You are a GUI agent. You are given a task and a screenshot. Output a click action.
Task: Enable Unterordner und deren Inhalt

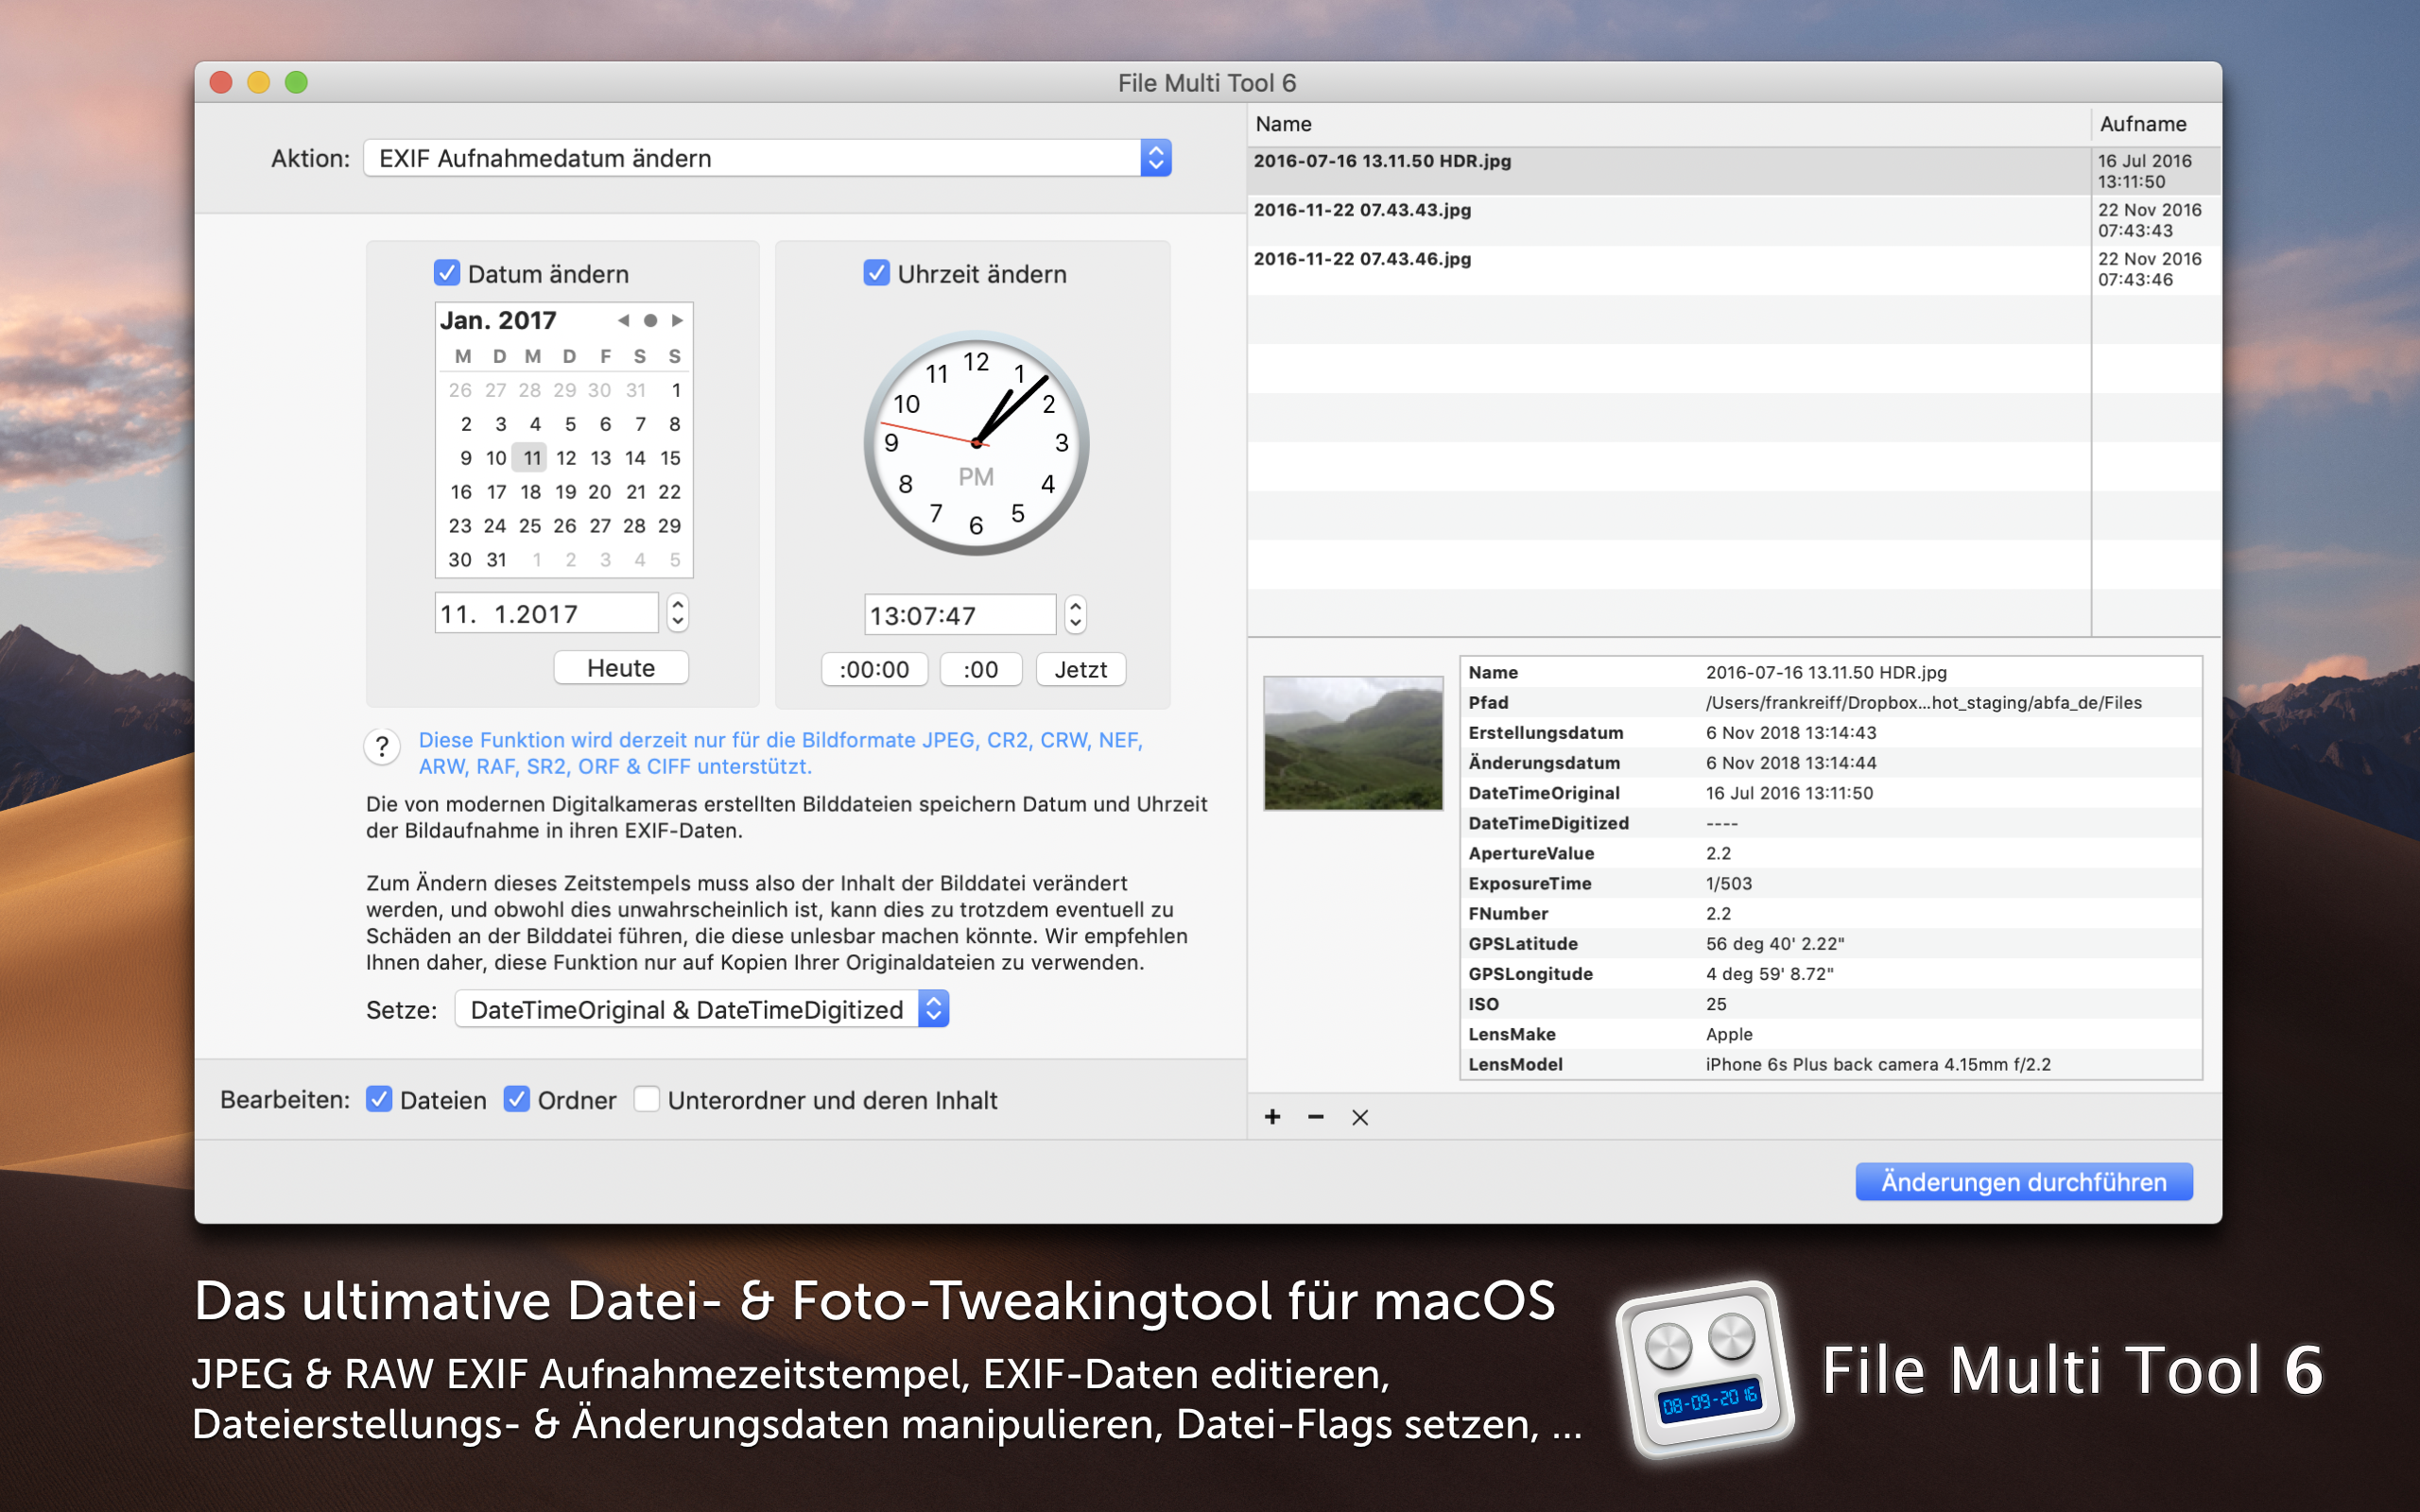point(647,1099)
